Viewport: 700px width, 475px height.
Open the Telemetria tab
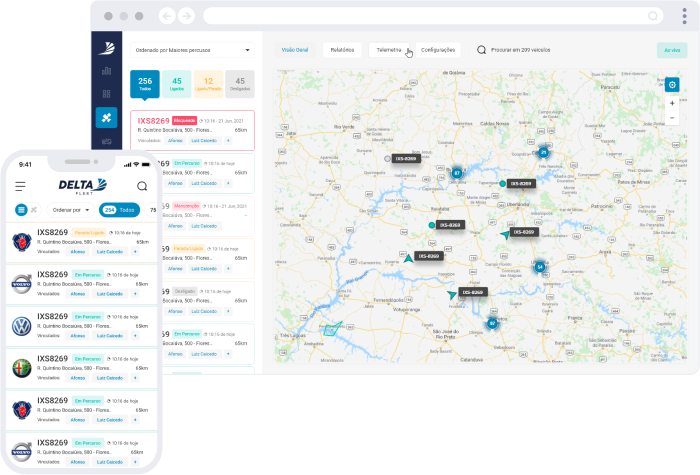pos(389,49)
